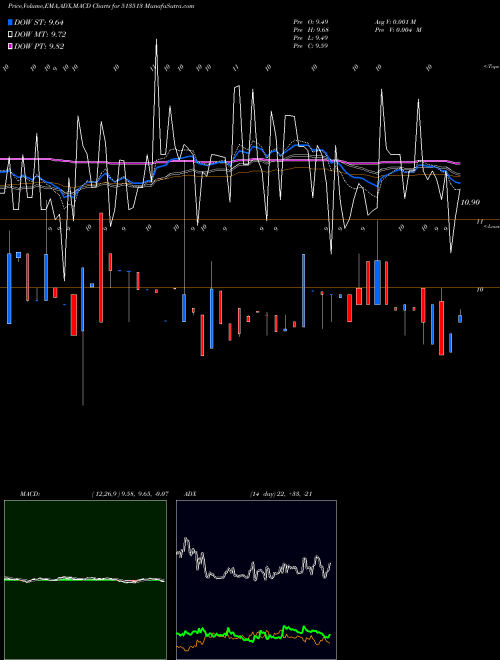Click the blue DOW ST legend swatch

coord(10,22)
